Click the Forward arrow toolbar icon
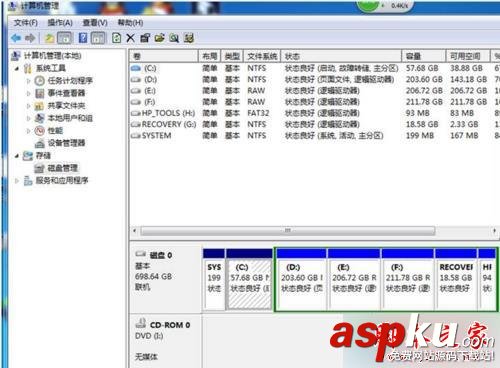The width and height of the screenshot is (500, 368). point(30,38)
